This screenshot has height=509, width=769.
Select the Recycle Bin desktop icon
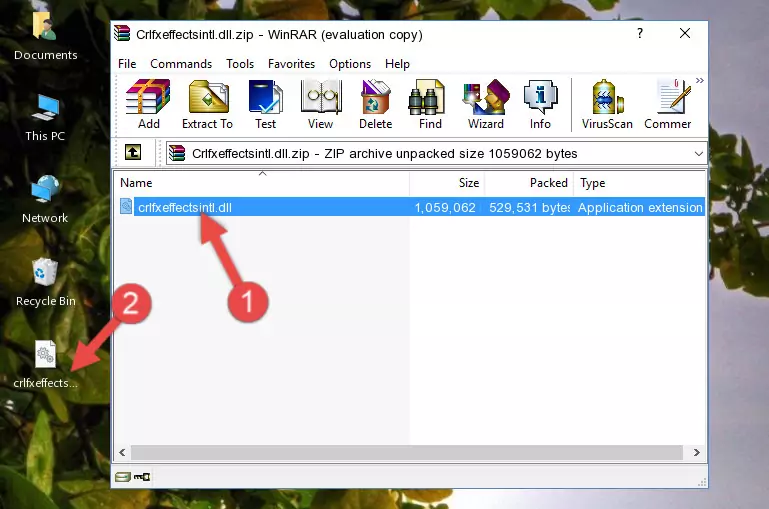46,282
